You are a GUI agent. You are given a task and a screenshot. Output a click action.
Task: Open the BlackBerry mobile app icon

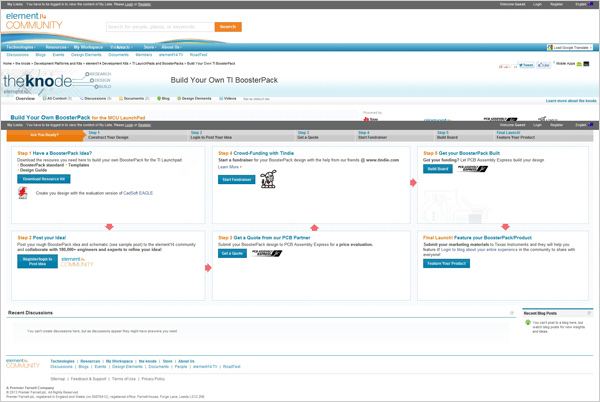pos(586,64)
